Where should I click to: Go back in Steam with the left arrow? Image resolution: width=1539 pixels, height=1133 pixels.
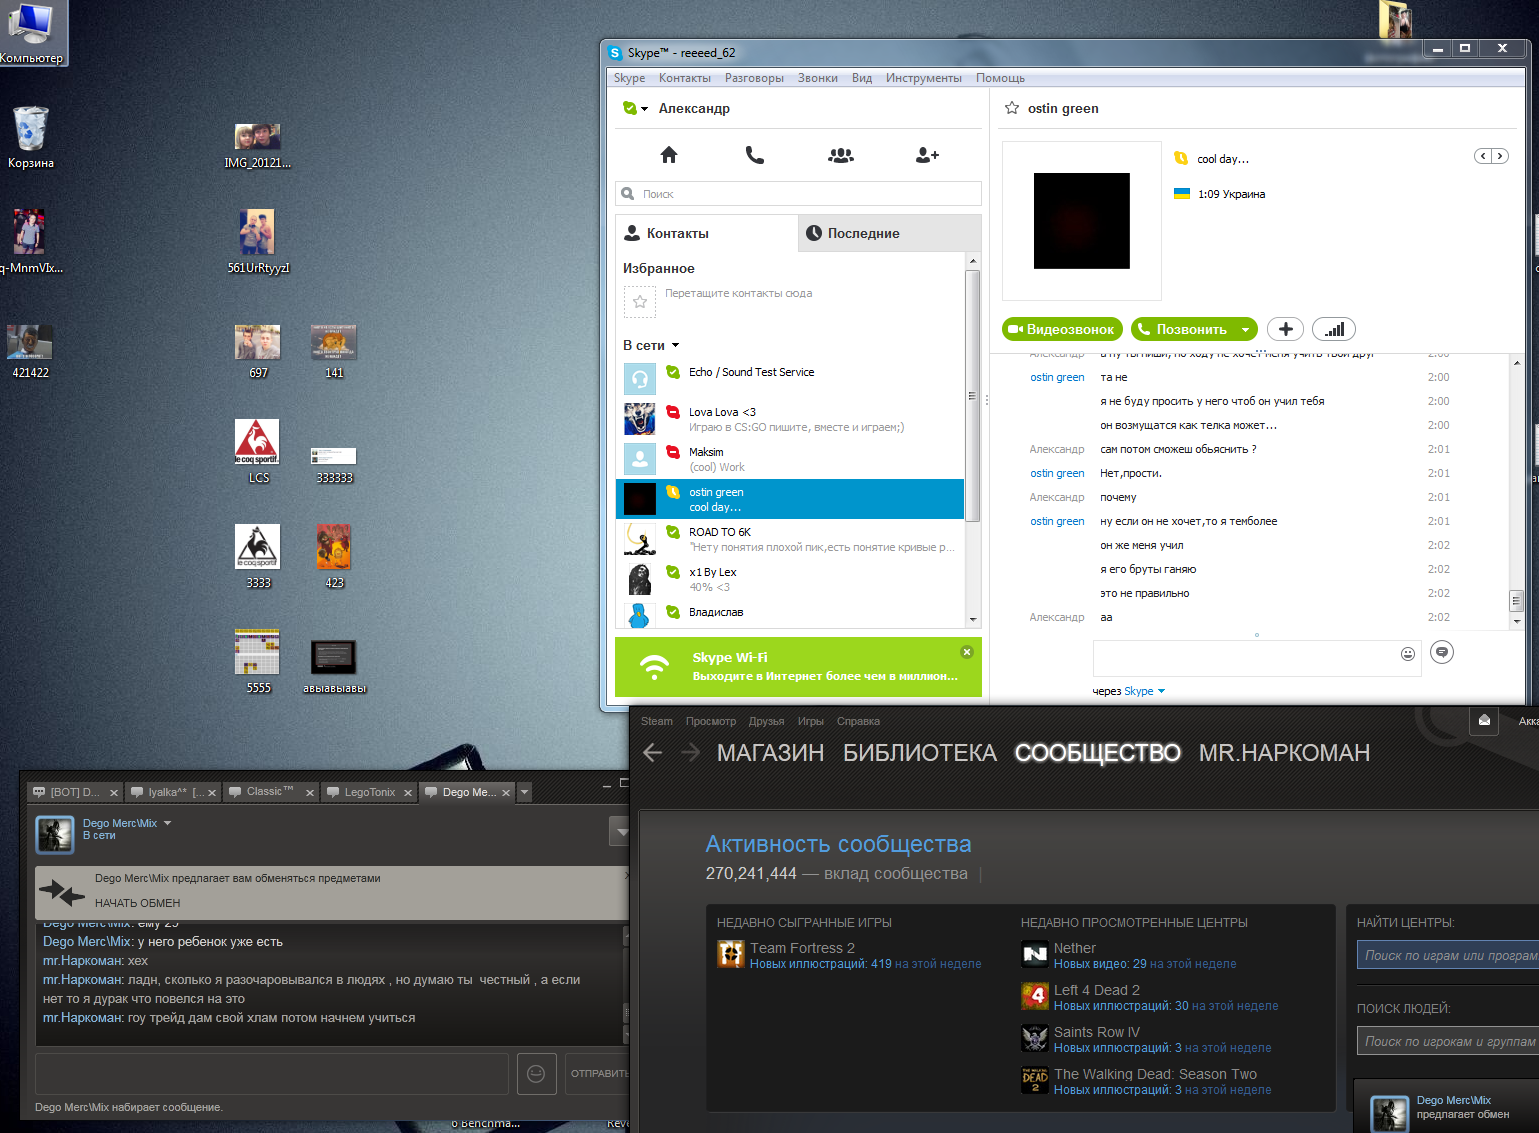pos(653,753)
